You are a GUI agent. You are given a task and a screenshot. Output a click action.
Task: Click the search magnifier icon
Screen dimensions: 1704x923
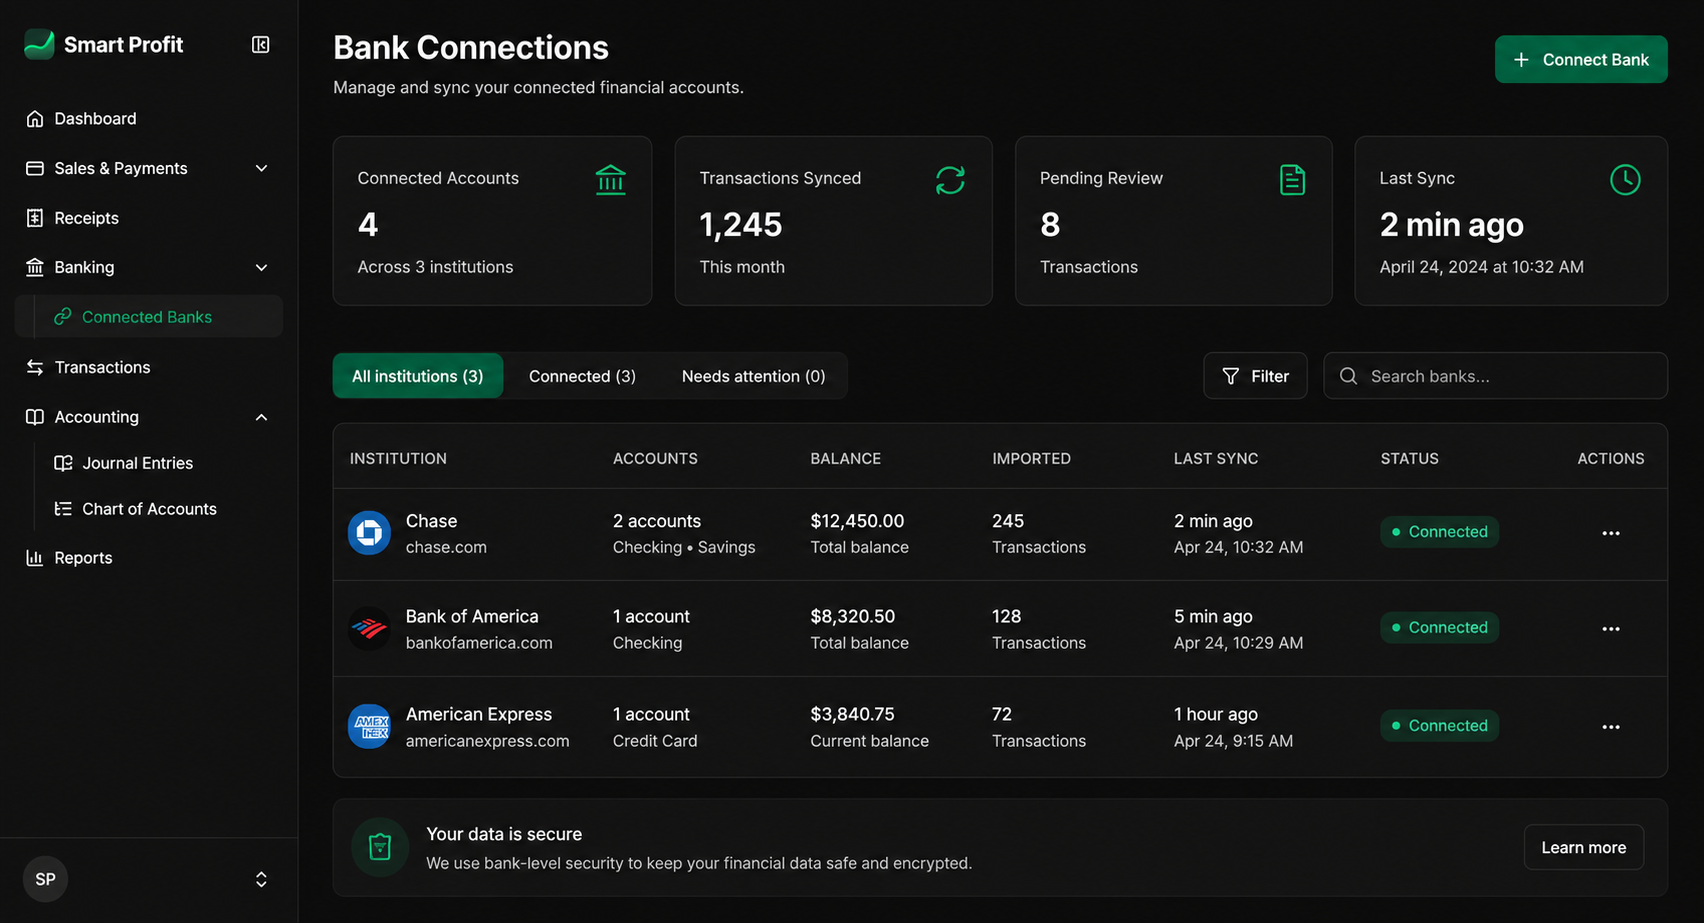pos(1349,376)
